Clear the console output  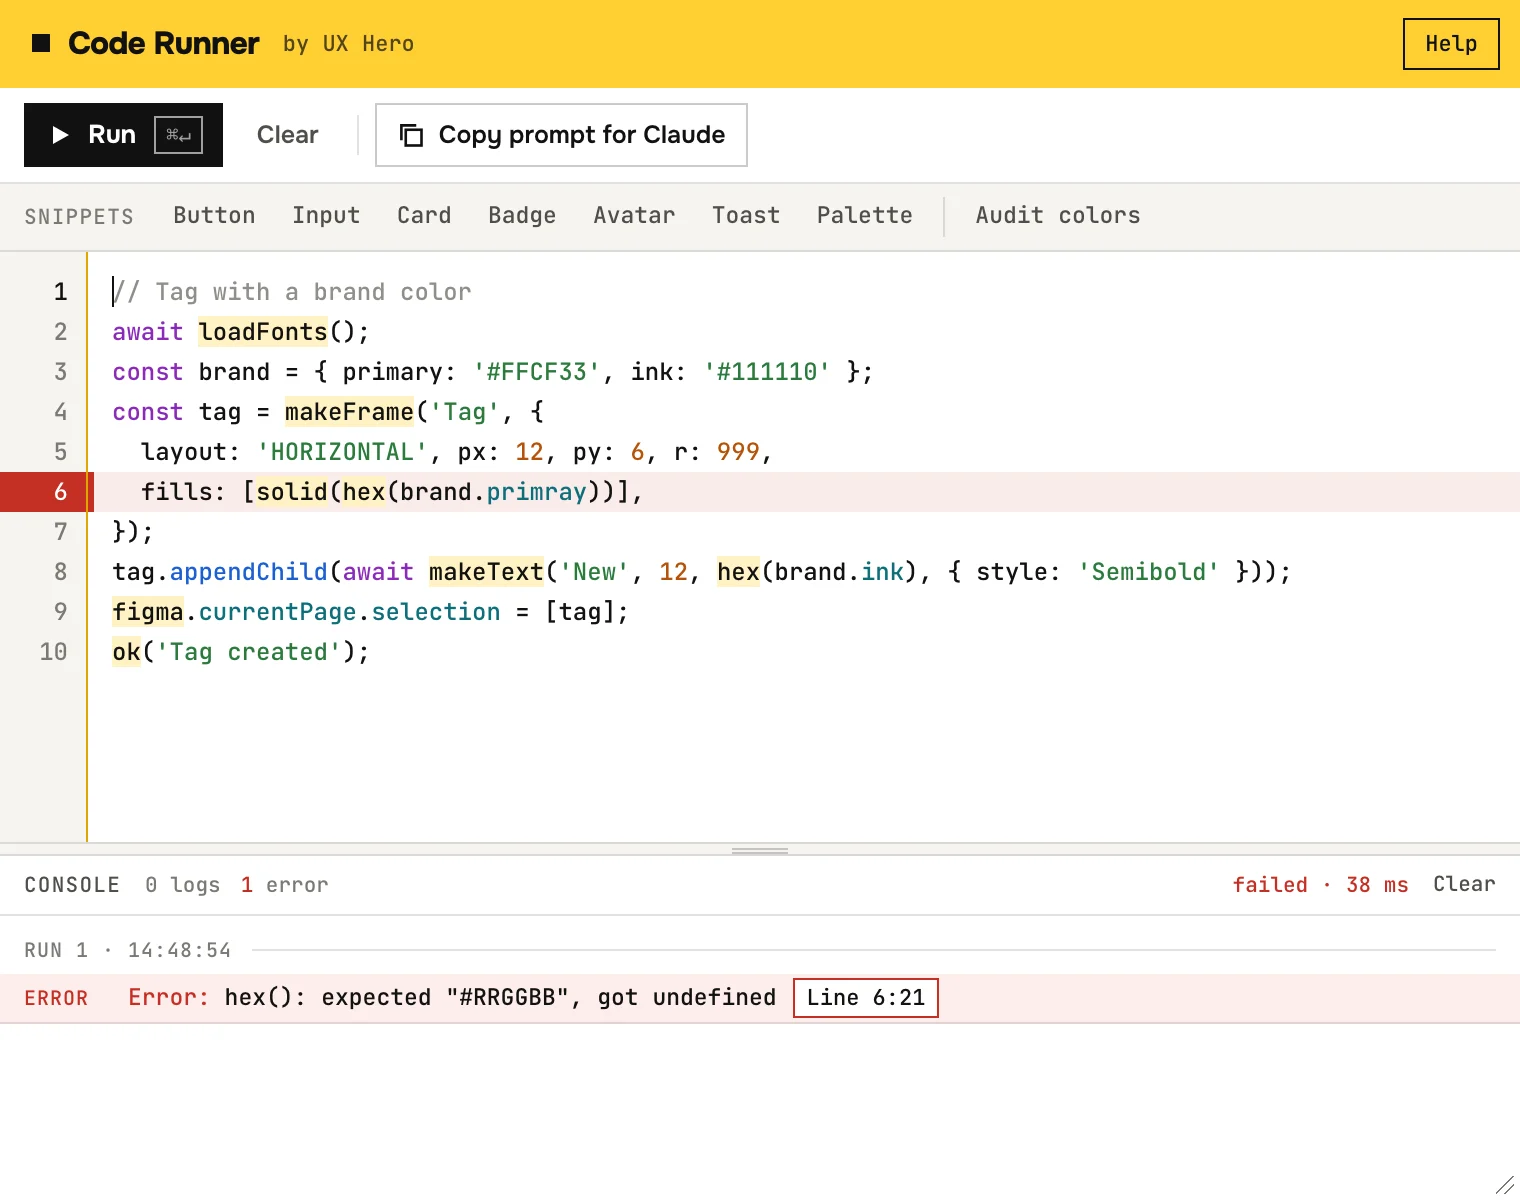1464,884
